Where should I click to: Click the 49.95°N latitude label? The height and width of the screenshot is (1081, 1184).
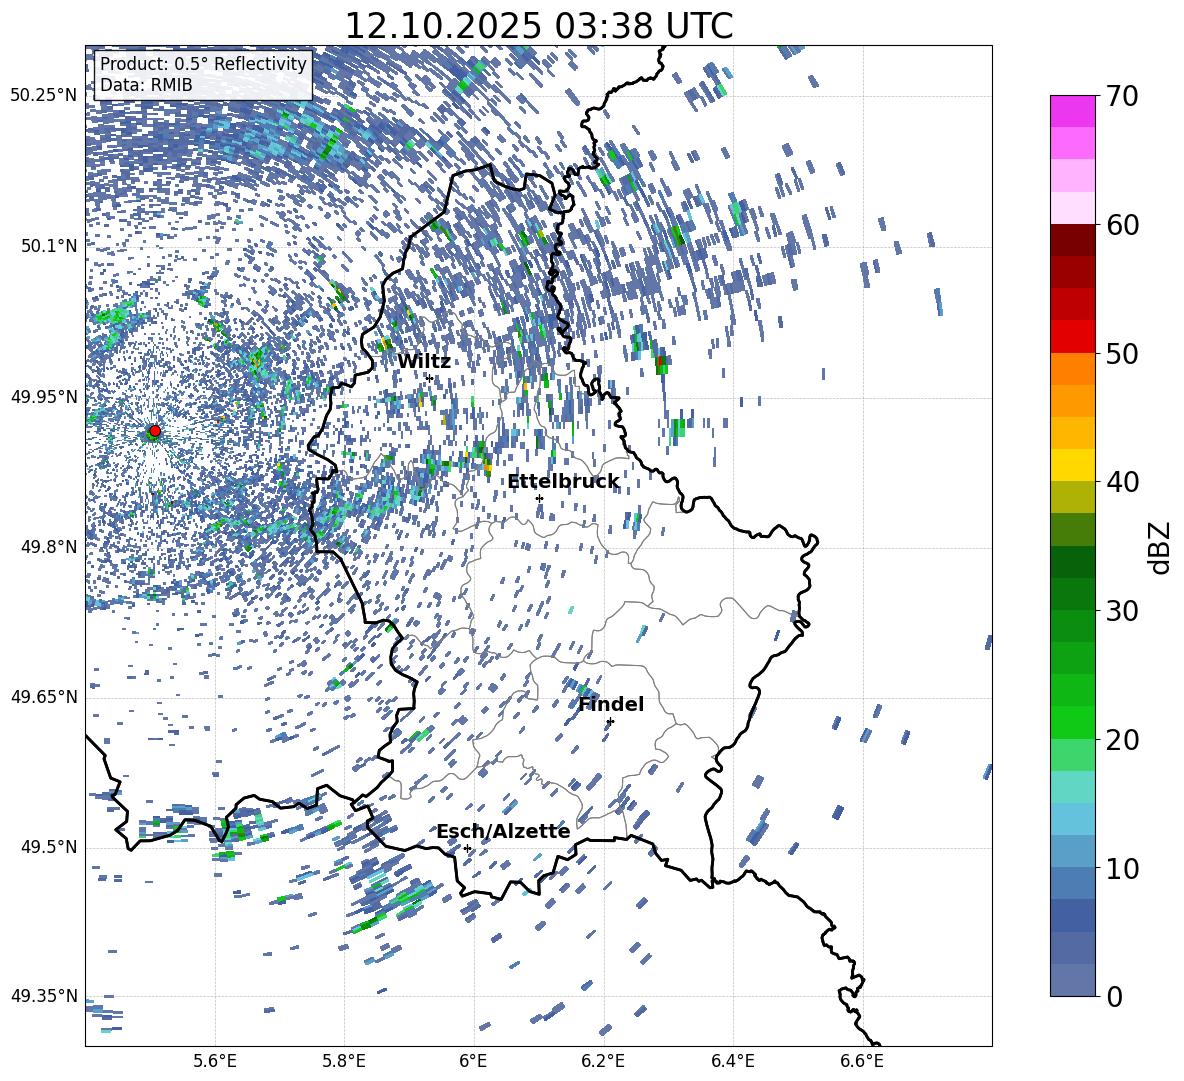coord(44,397)
